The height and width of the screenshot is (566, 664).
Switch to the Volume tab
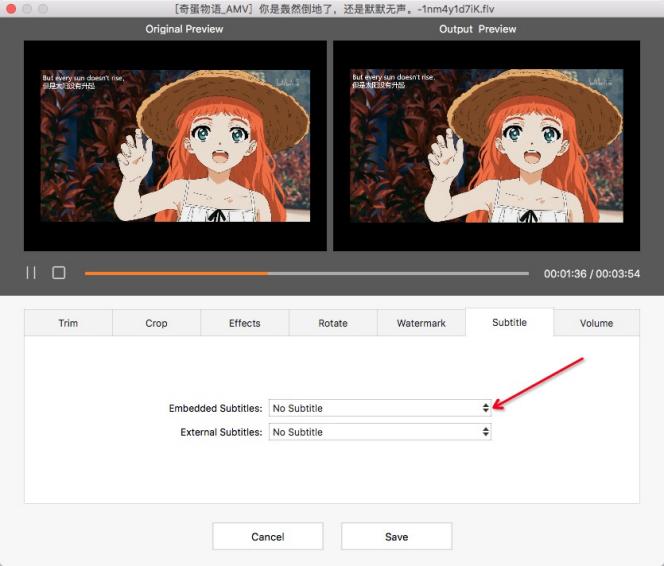click(x=597, y=323)
